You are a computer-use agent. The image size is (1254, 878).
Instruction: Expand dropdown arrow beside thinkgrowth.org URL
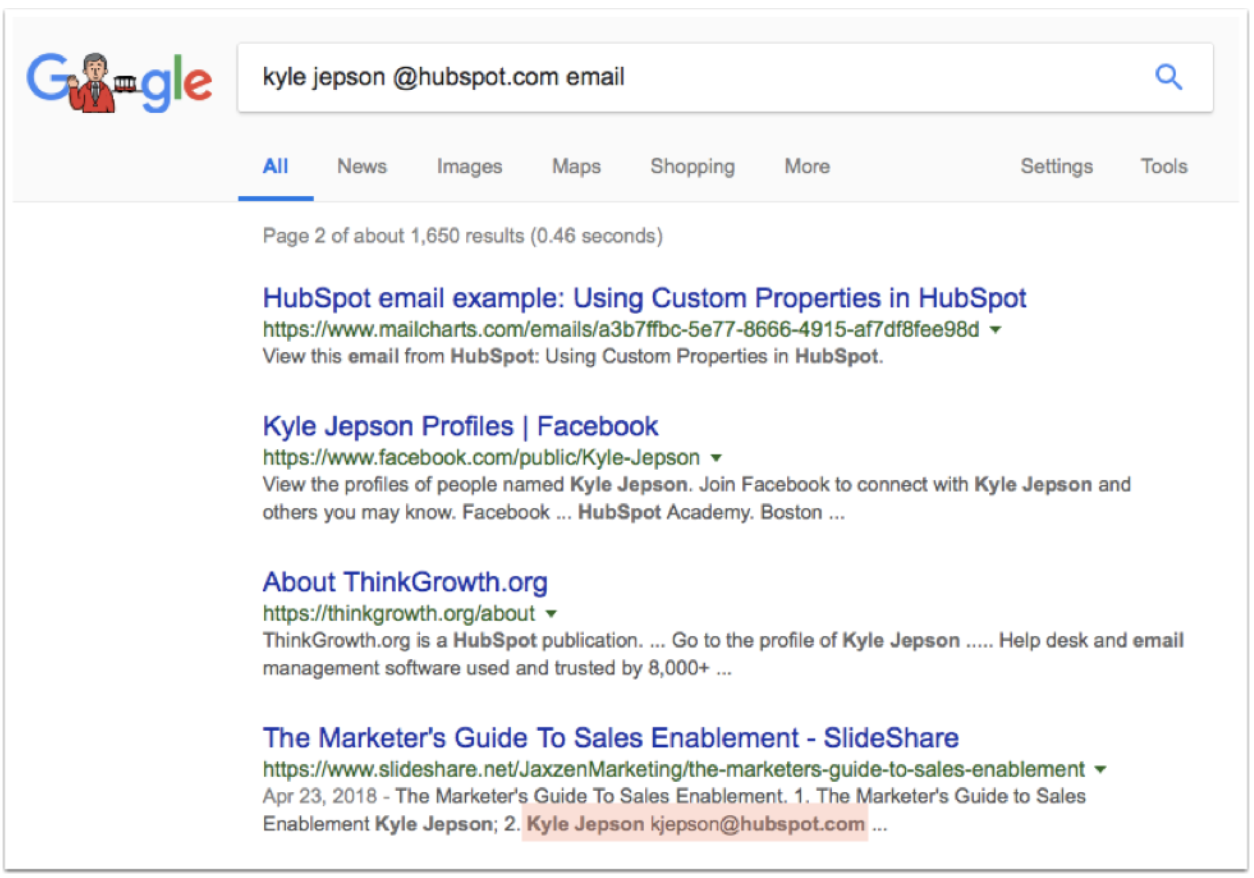tap(550, 614)
